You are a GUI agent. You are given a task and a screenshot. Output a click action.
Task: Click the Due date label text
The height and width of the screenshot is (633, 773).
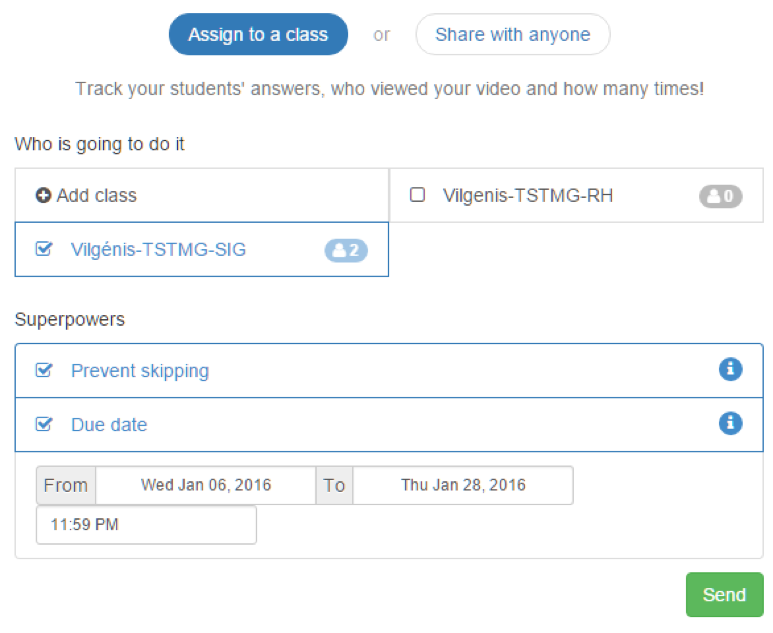pos(109,425)
